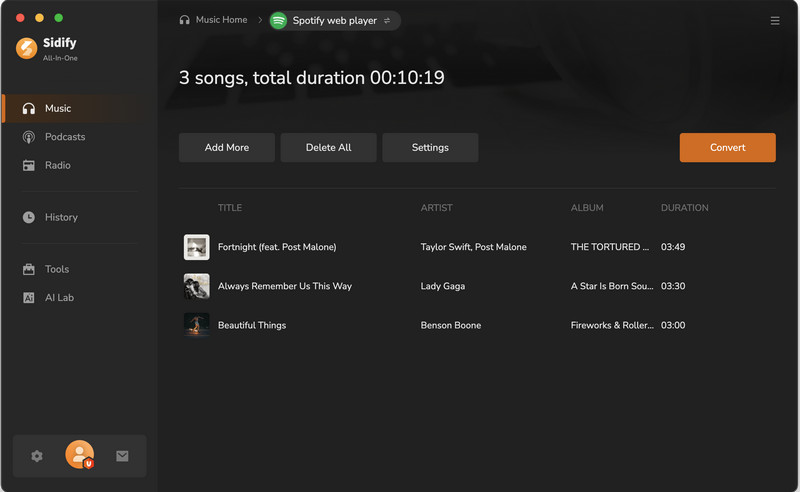Open the AI Lab section

pyautogui.click(x=59, y=298)
